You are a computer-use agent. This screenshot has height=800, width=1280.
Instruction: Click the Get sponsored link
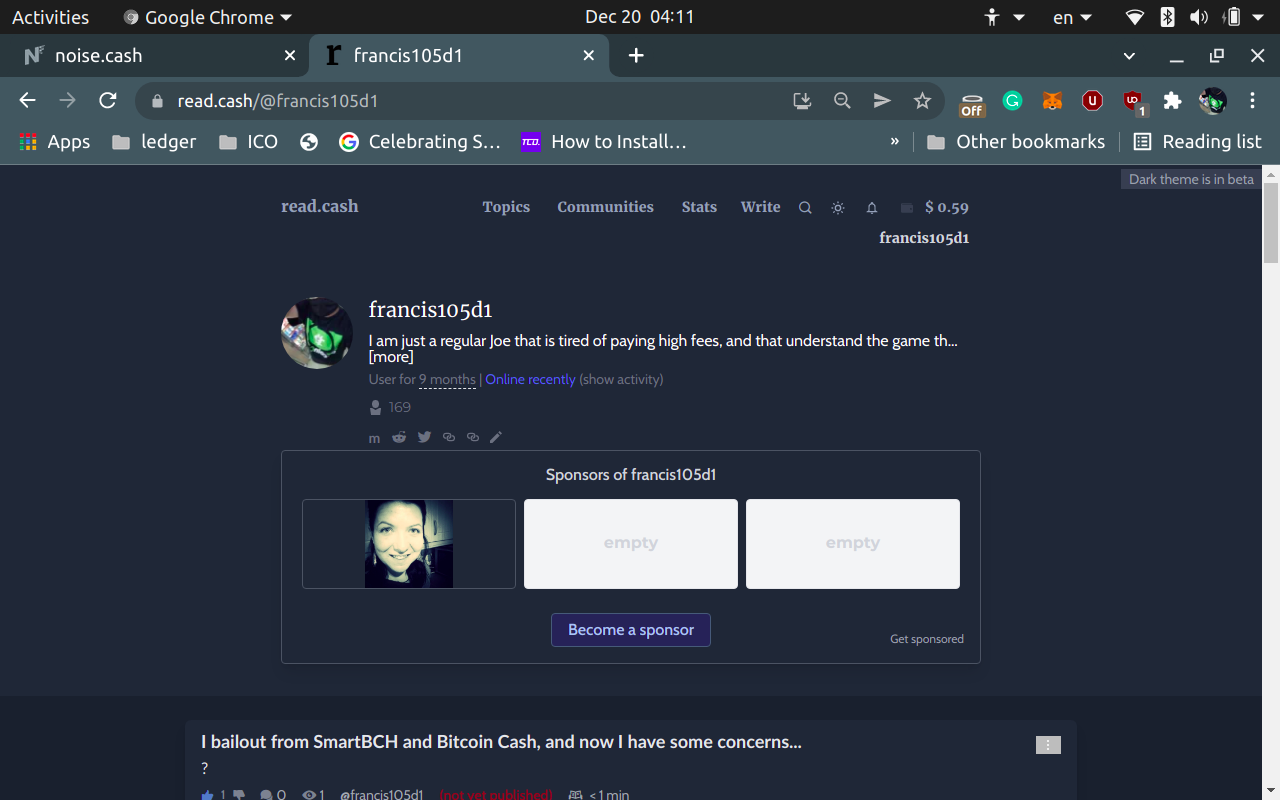pyautogui.click(x=927, y=639)
